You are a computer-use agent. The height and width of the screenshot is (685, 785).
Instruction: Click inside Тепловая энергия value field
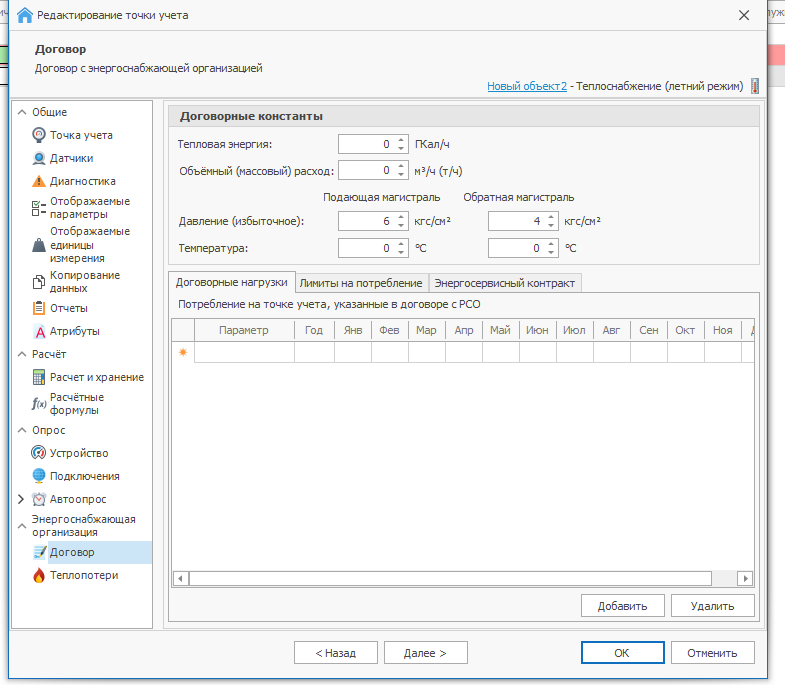click(x=366, y=144)
